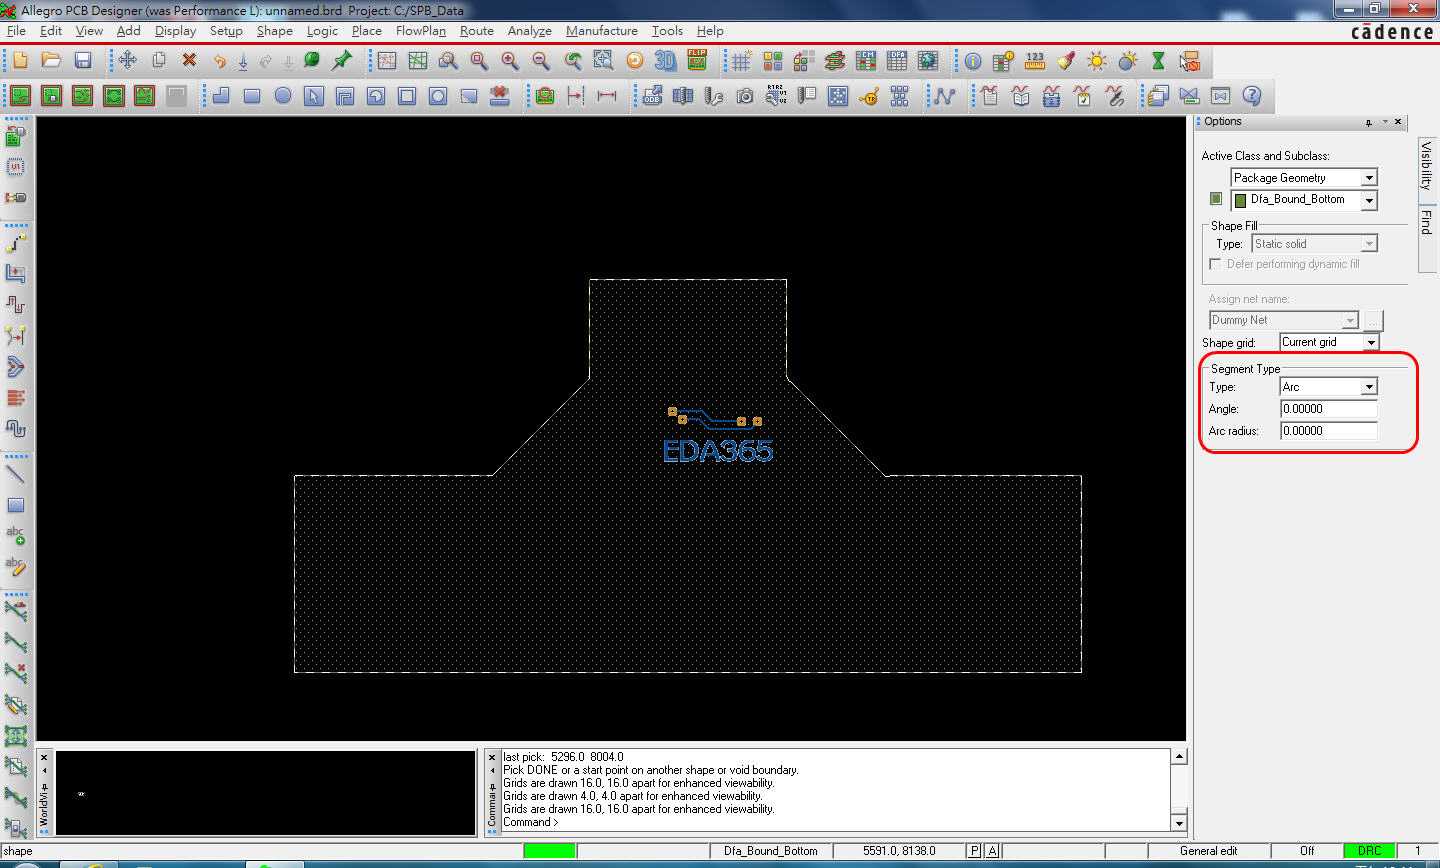Flip the design with FLIP icon

[697, 61]
